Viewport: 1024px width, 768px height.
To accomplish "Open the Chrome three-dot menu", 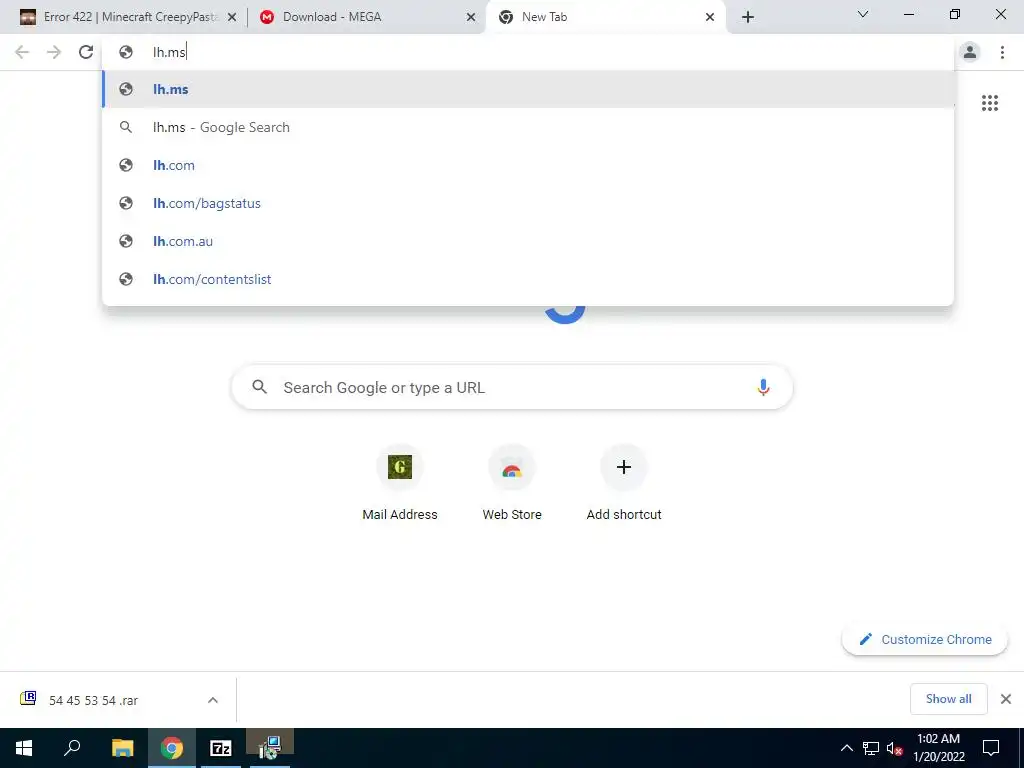I will [x=1002, y=52].
